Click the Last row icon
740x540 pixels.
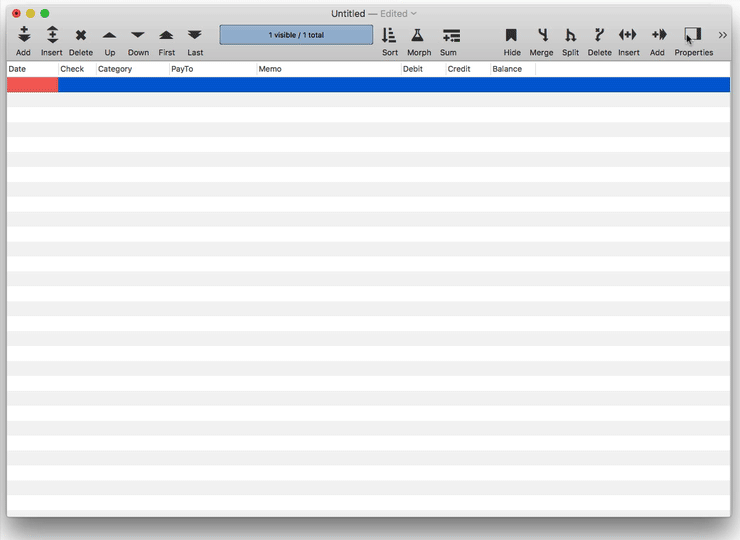194,35
